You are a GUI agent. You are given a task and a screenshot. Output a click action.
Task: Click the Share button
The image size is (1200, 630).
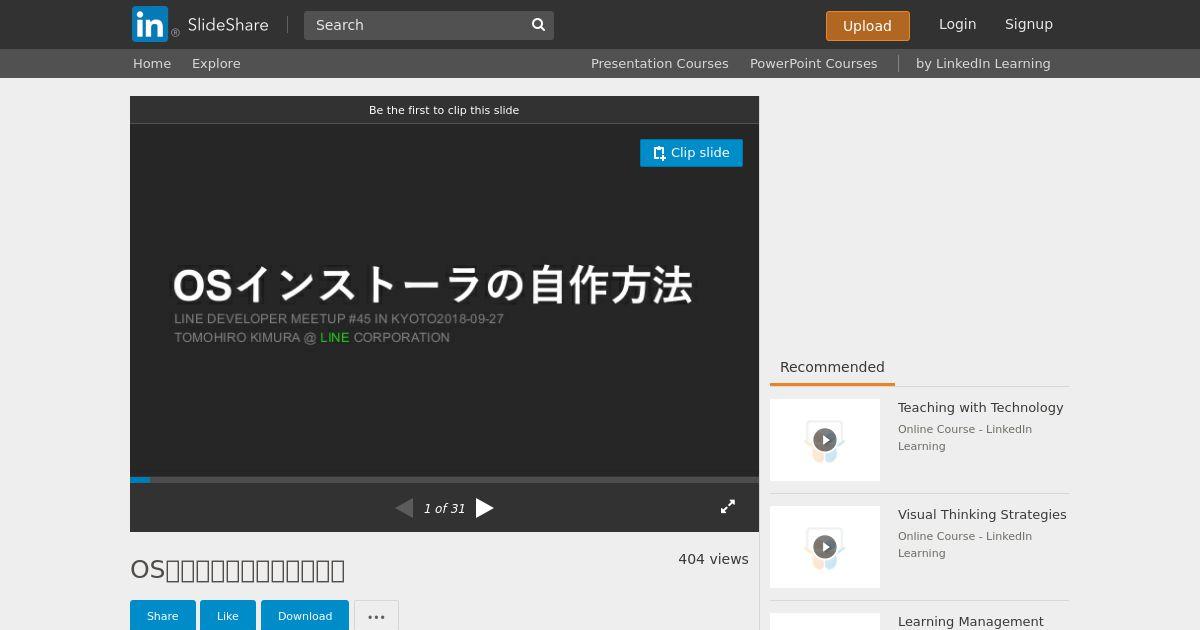point(163,616)
